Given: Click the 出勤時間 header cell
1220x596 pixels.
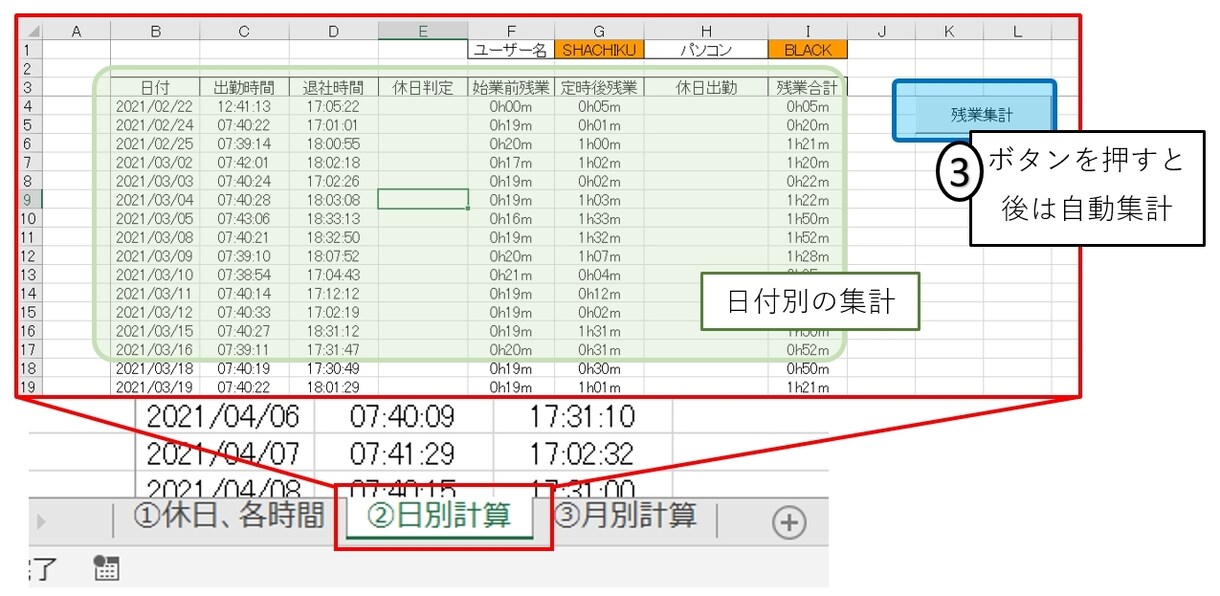Looking at the screenshot, I should (244, 87).
